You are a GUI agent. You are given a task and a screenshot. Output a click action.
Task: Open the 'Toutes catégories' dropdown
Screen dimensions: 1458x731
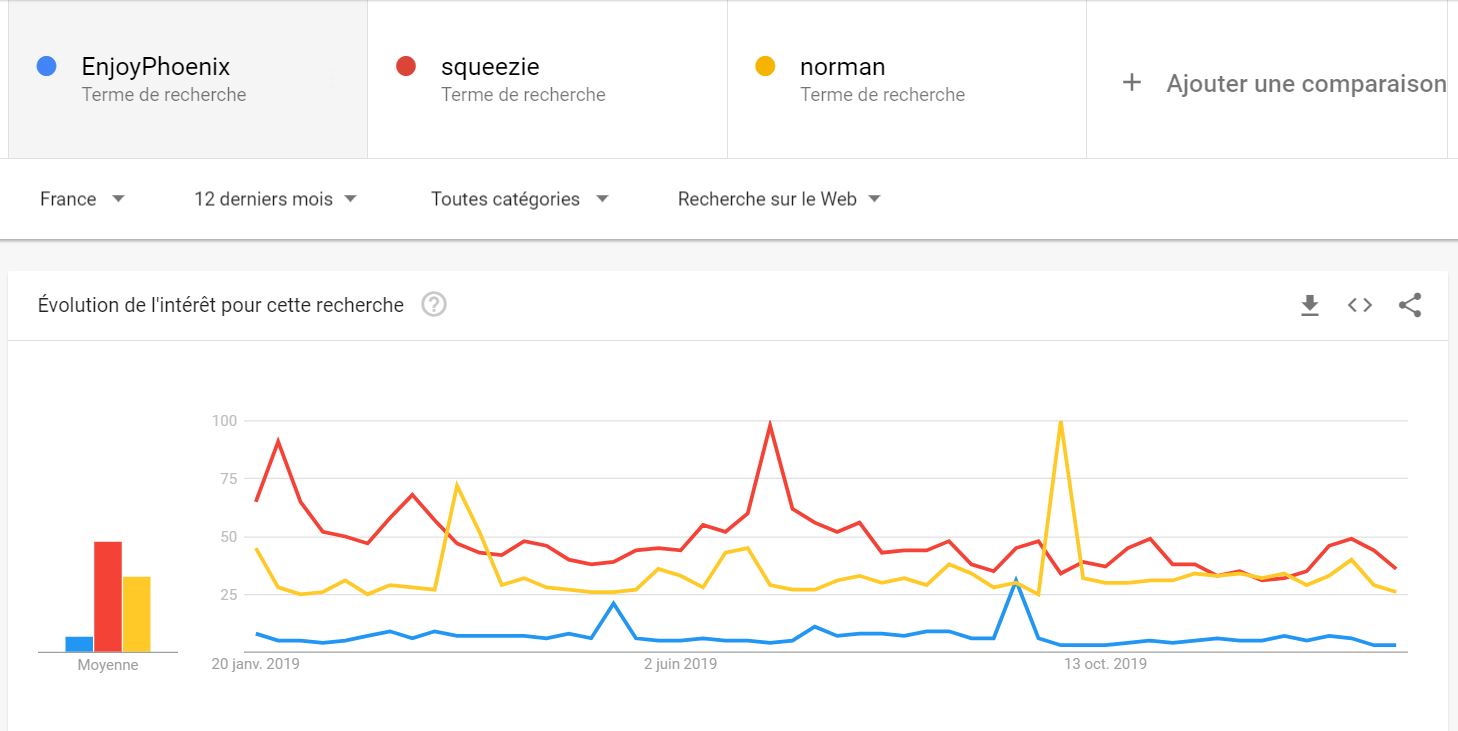pyautogui.click(x=519, y=199)
